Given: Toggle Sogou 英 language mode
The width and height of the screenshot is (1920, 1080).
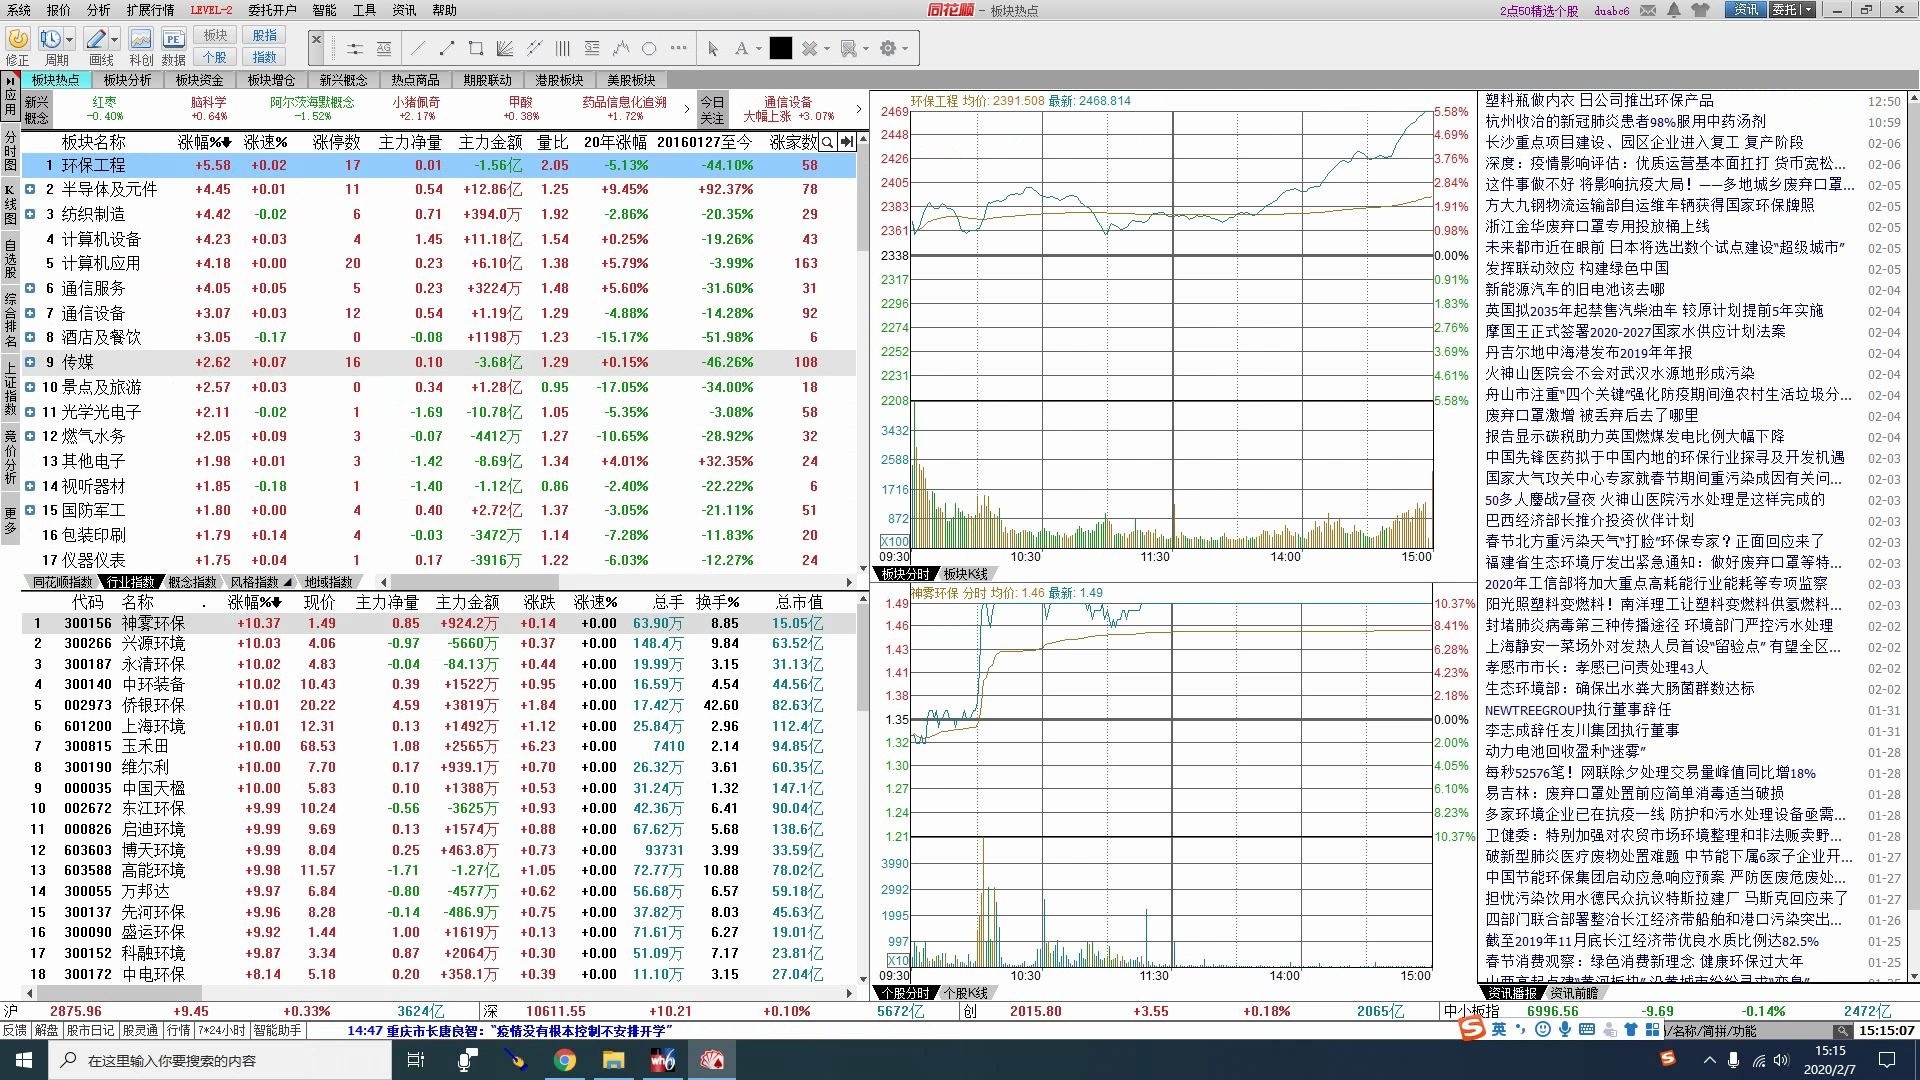Looking at the screenshot, I should click(1499, 1030).
